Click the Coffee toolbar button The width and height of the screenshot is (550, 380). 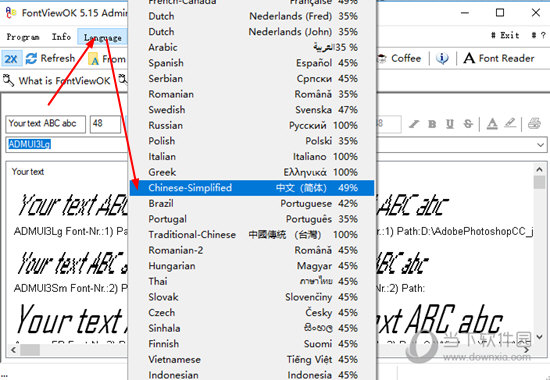pos(400,58)
